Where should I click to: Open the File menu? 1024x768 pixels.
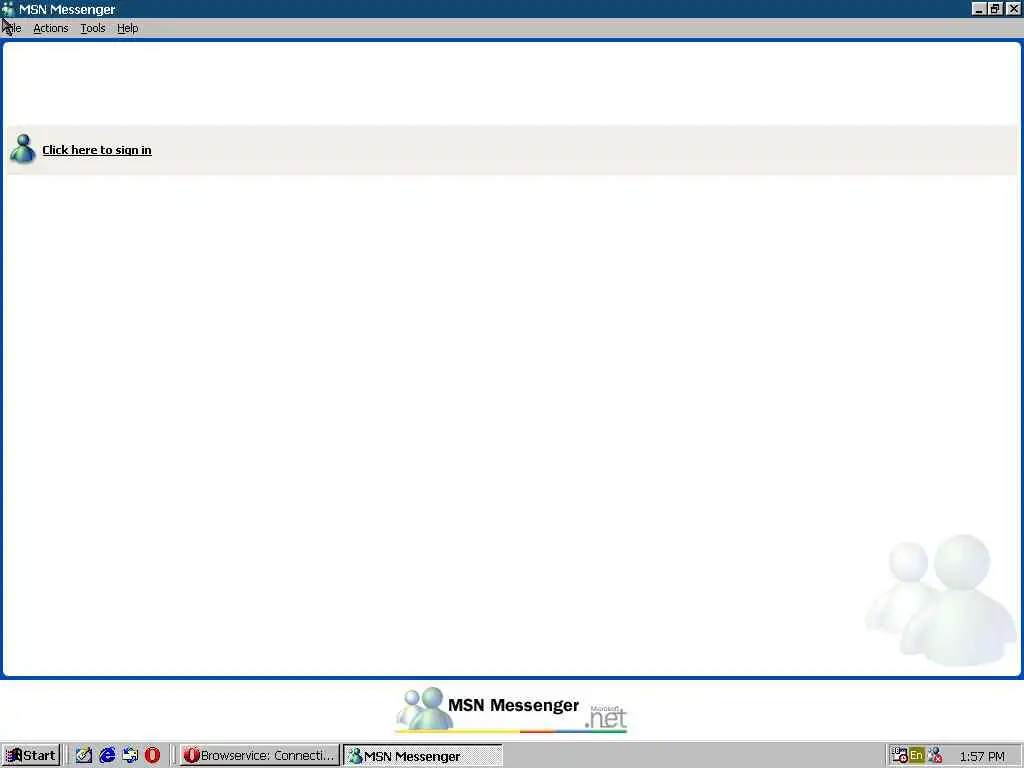pyautogui.click(x=12, y=28)
